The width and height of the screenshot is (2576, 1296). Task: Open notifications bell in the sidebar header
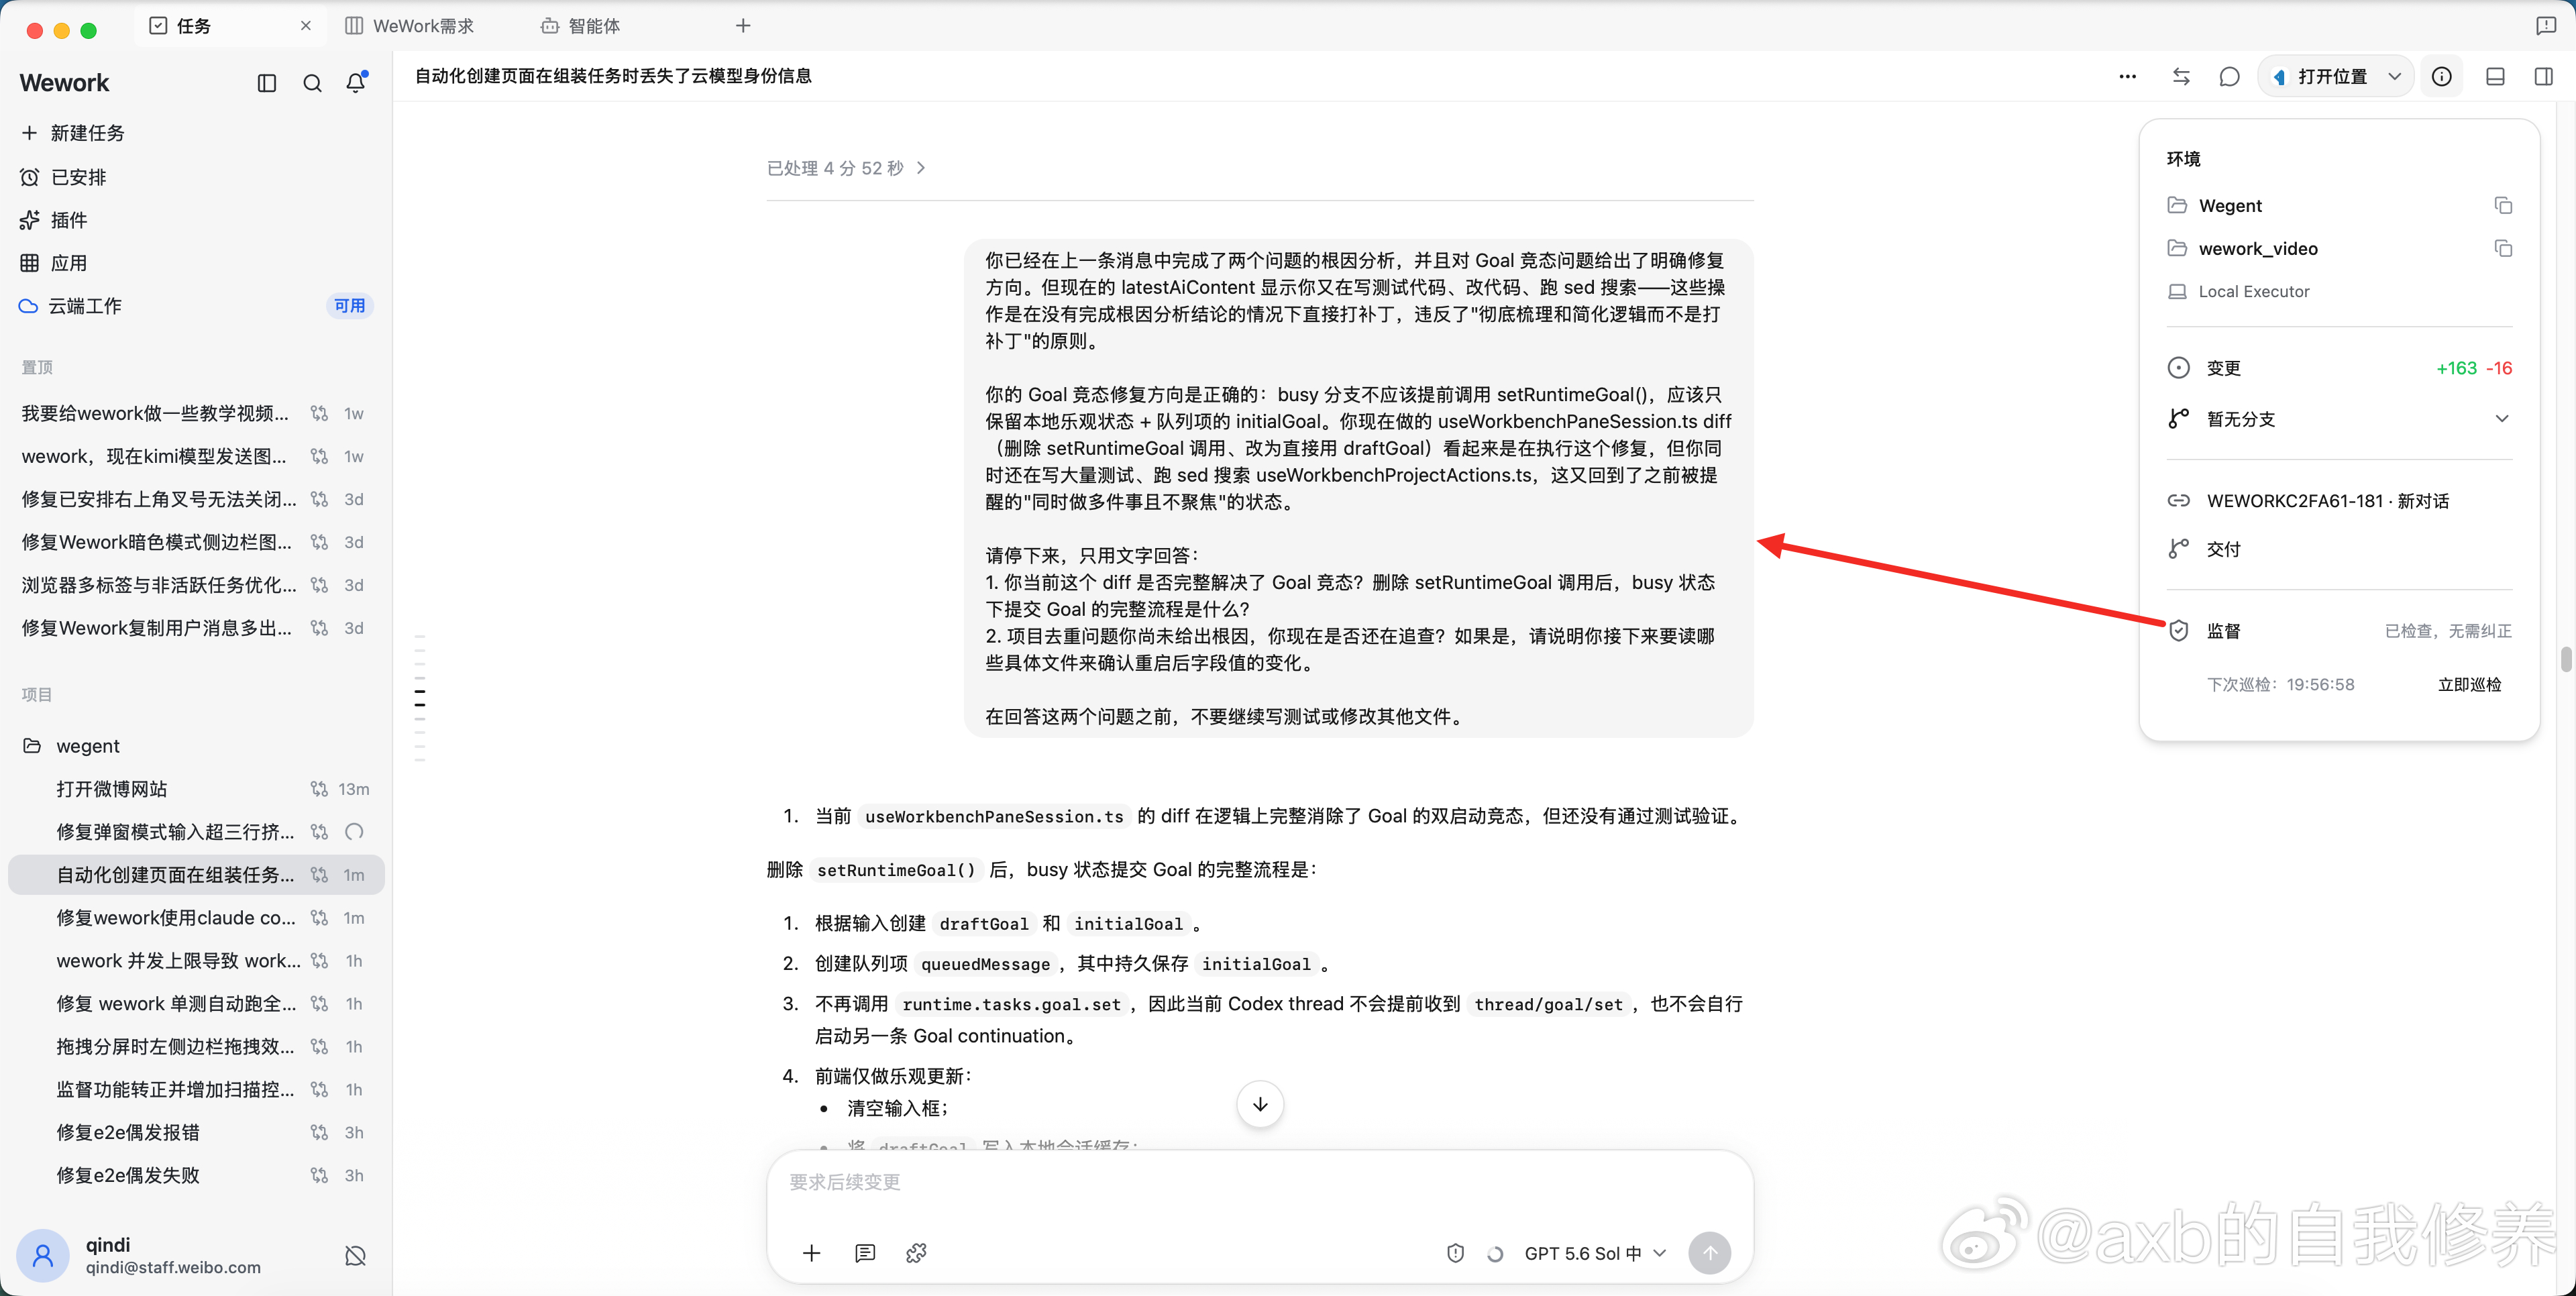(x=356, y=83)
